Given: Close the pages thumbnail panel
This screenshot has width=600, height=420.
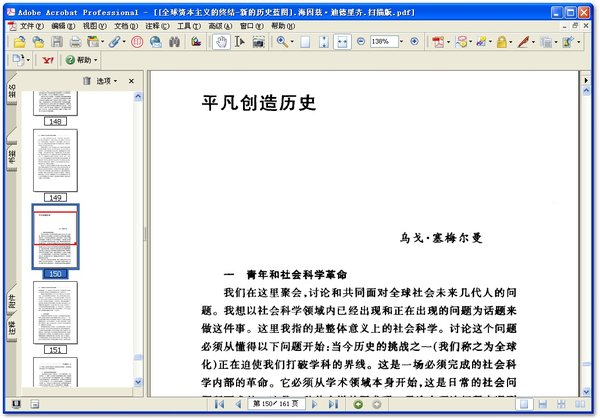Looking at the screenshot, I should click(131, 81).
